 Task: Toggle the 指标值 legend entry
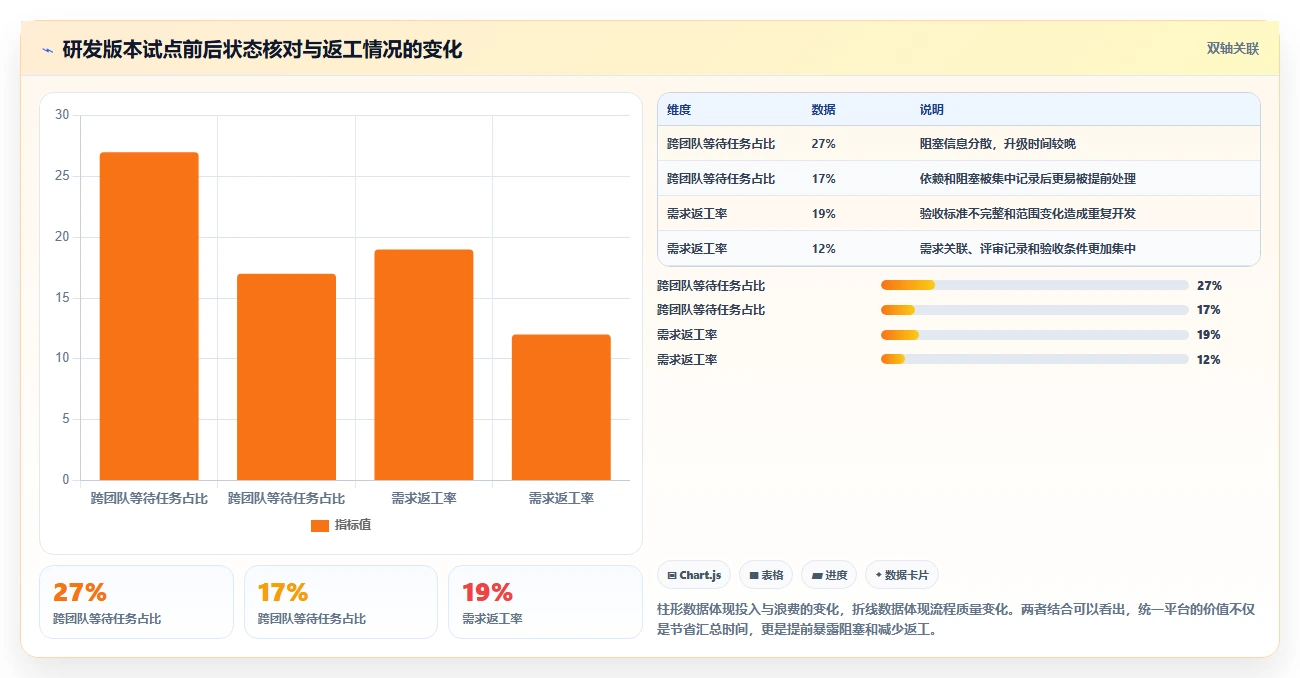341,525
